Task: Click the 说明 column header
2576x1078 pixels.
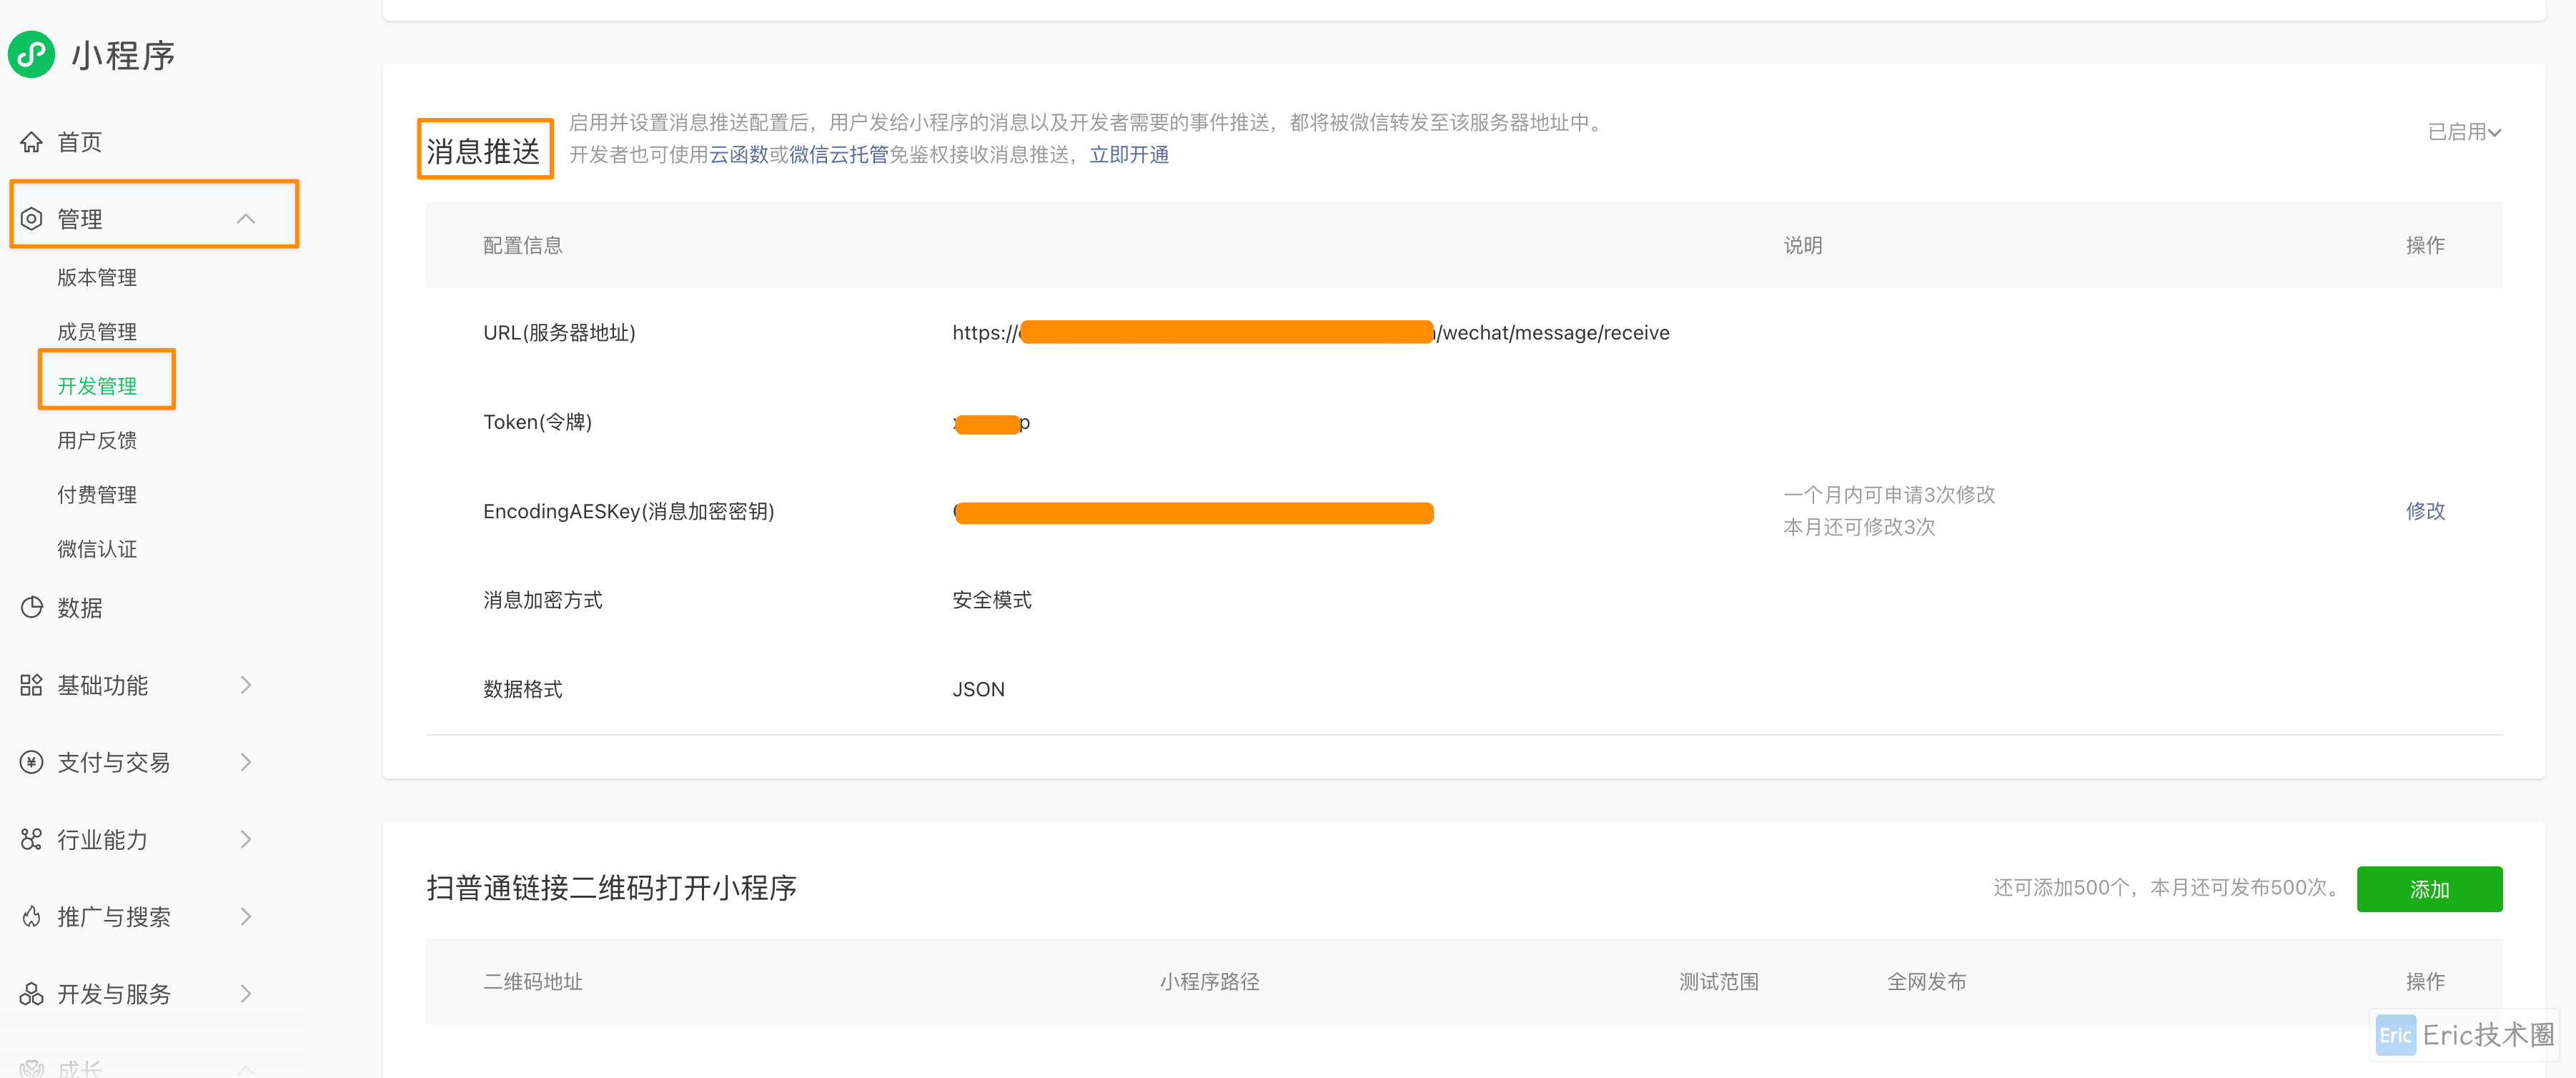Action: [x=1803, y=245]
